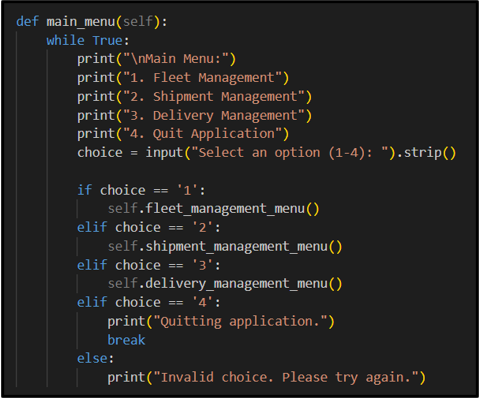Click the .strip() method call

tap(429, 153)
